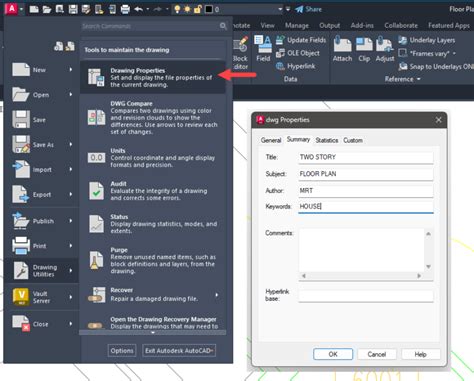Open the Status utility
474x381 pixels.
[x=153, y=224]
